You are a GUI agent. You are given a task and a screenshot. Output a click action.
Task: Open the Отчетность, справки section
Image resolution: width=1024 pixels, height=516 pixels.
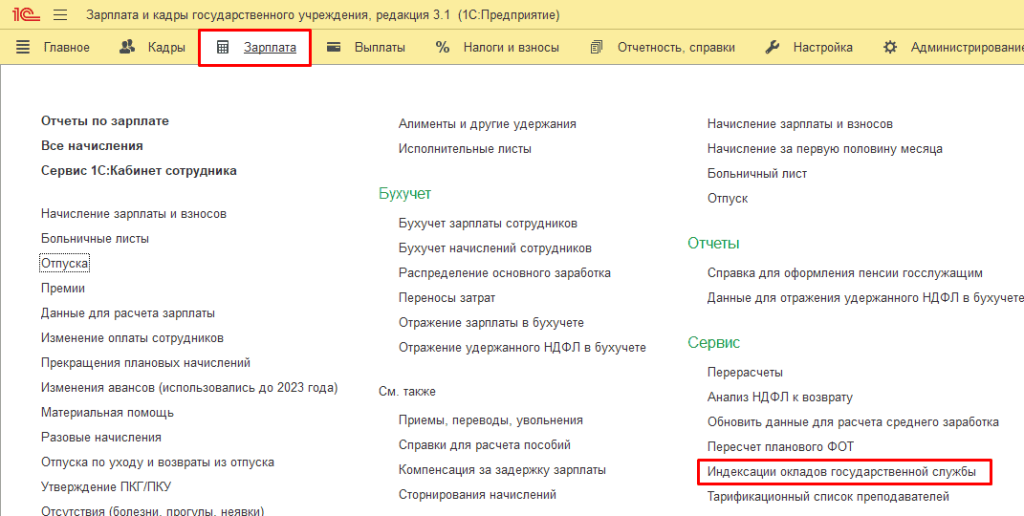[x=676, y=47]
